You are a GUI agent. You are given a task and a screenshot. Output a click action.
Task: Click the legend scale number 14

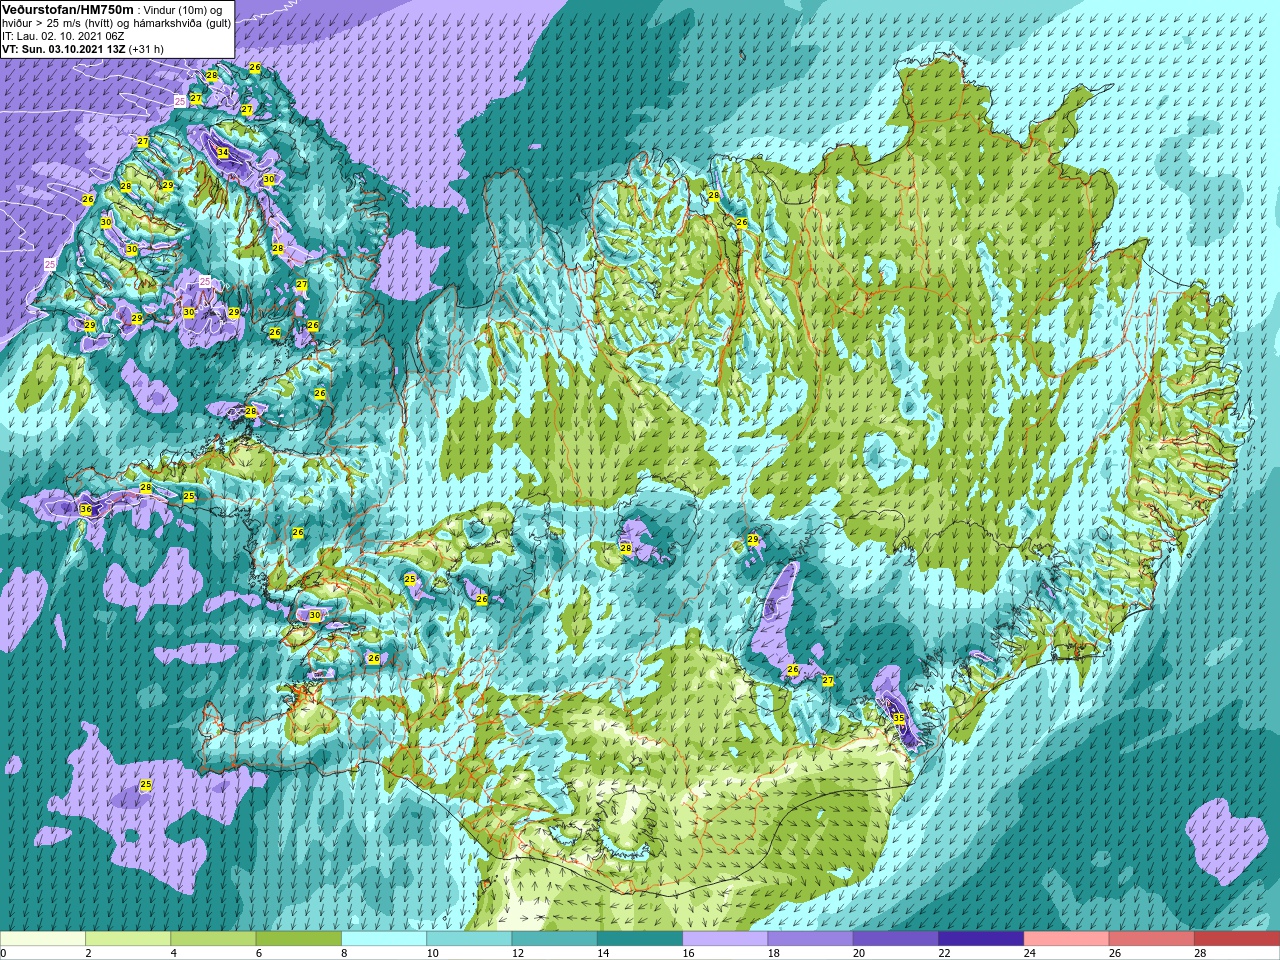(604, 953)
